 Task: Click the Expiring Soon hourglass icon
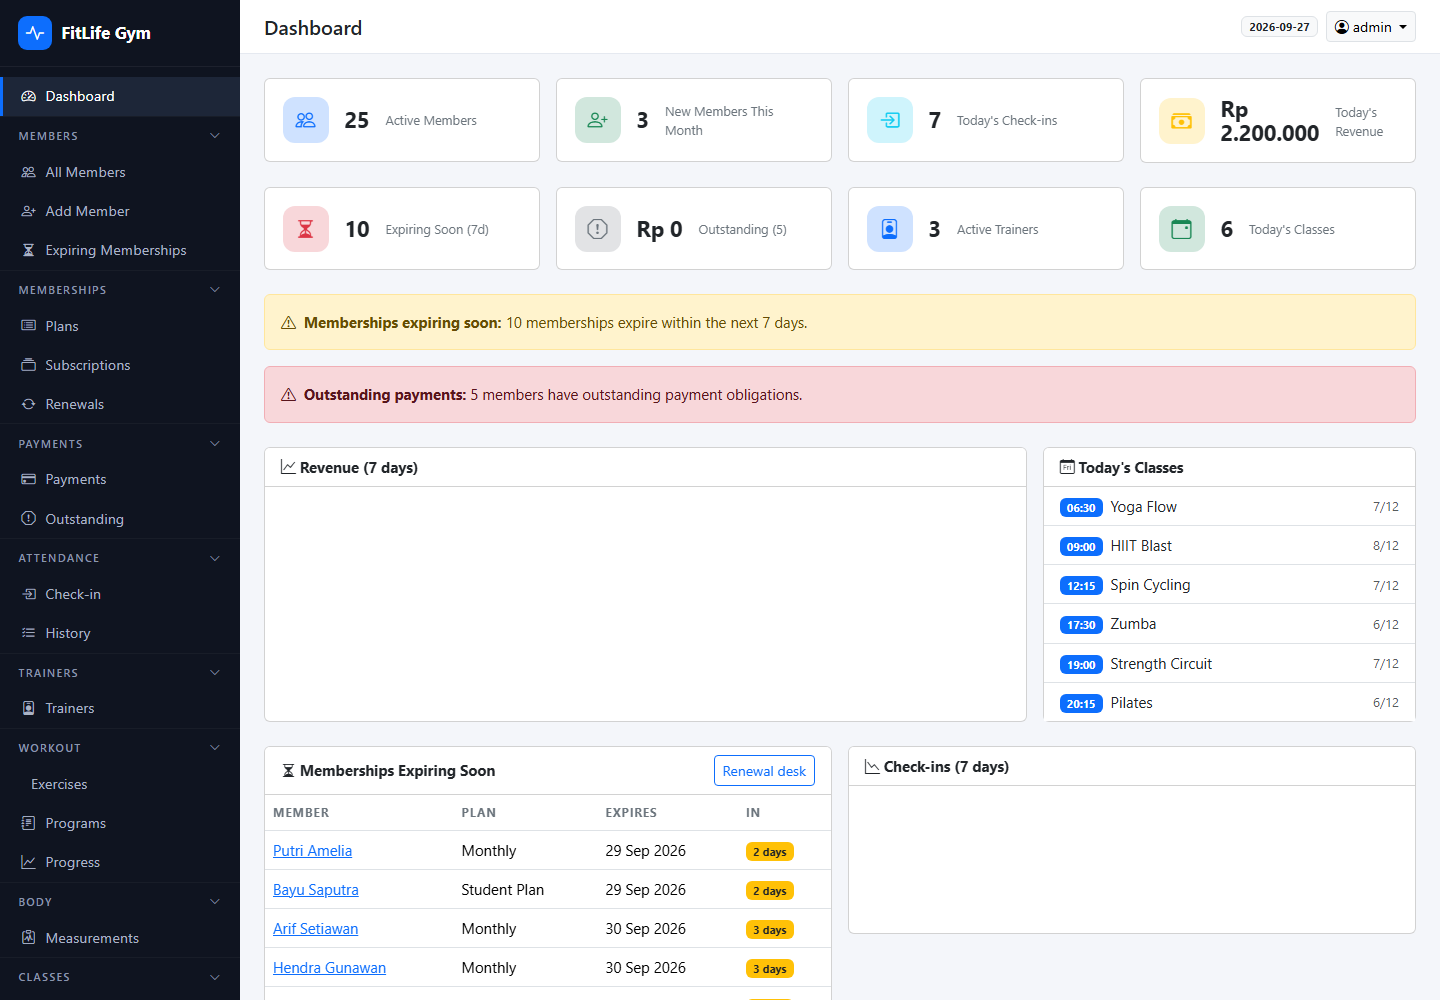tap(306, 229)
